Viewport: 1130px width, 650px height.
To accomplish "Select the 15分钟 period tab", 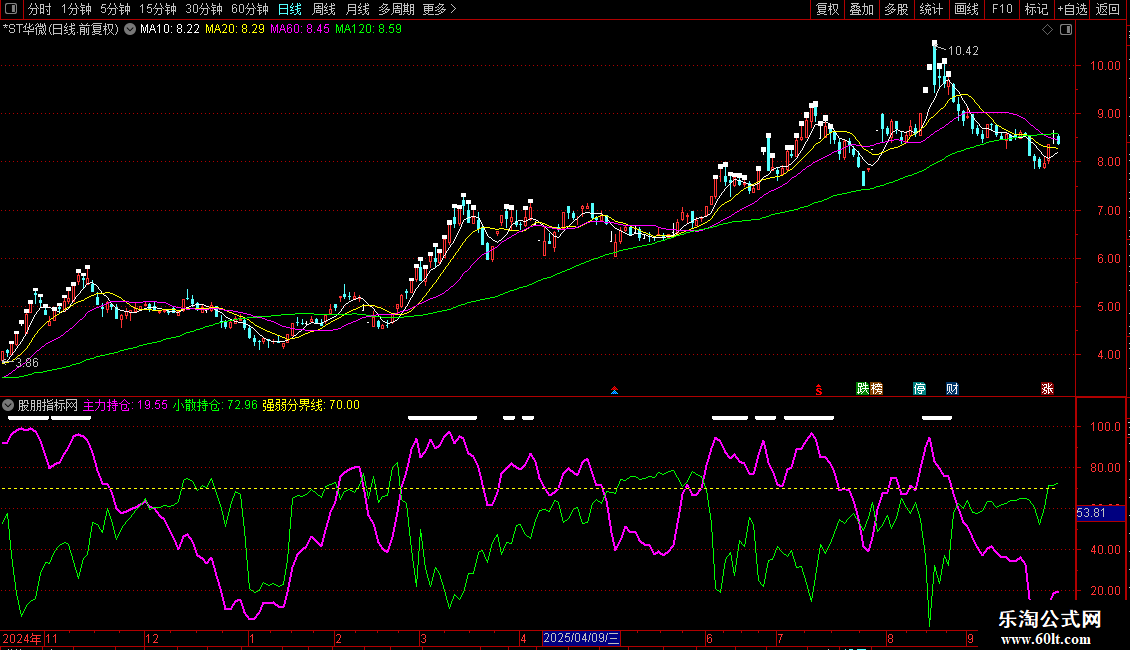I will [157, 9].
